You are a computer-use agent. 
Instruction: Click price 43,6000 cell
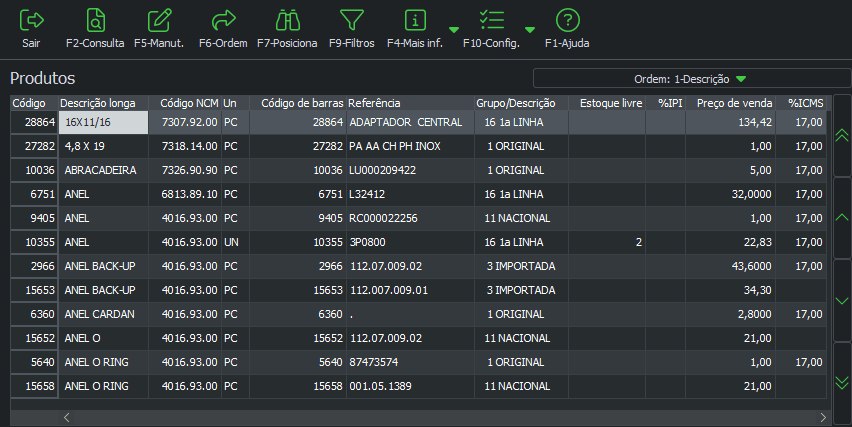point(730,266)
